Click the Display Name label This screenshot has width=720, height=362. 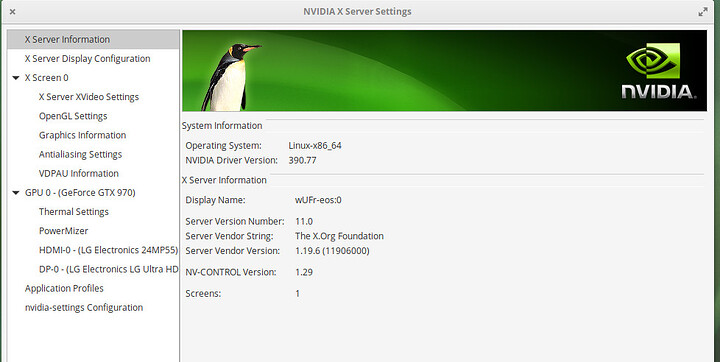(x=215, y=200)
